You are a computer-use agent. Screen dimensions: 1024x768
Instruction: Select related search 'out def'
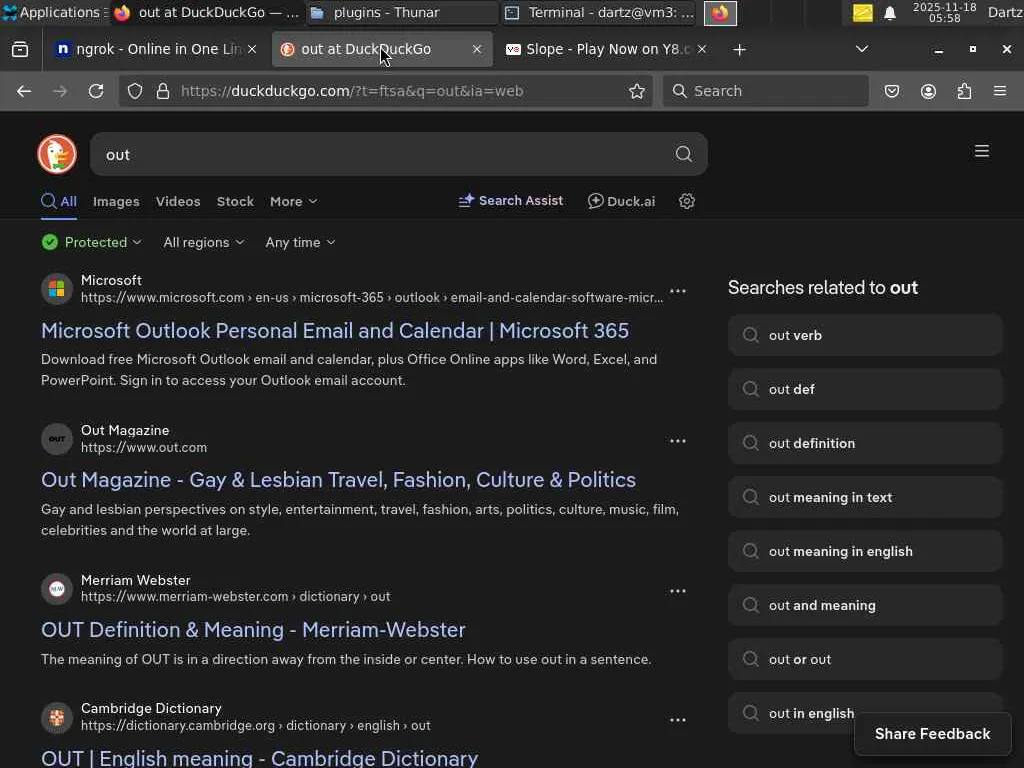[x=865, y=389]
